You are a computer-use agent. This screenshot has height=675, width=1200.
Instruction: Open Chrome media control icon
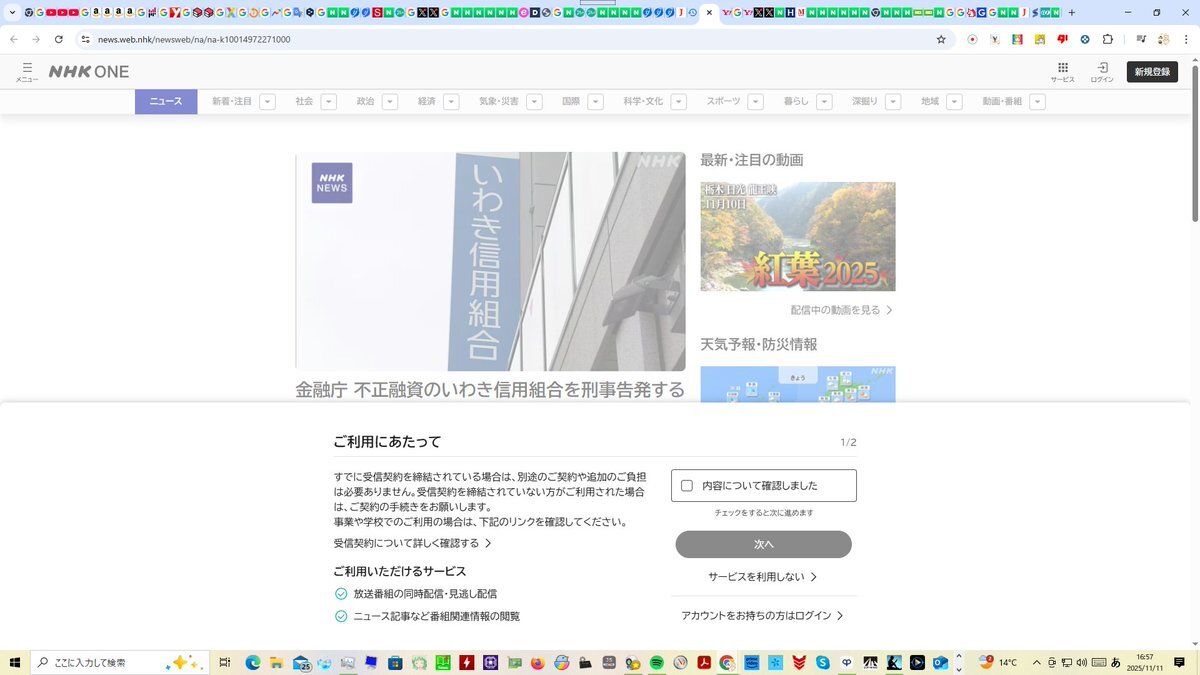[x=1140, y=39]
